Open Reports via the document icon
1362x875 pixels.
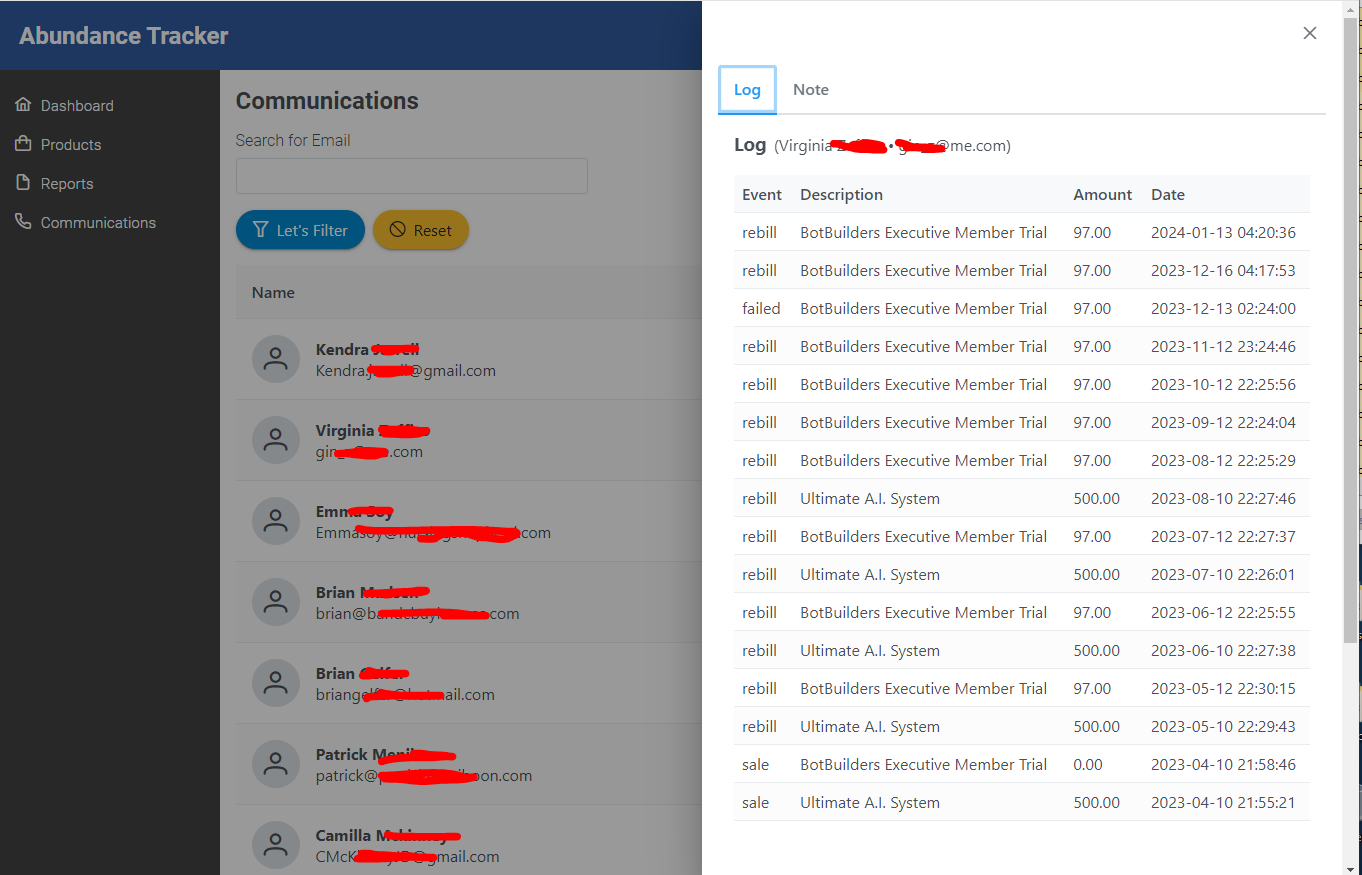coord(24,183)
